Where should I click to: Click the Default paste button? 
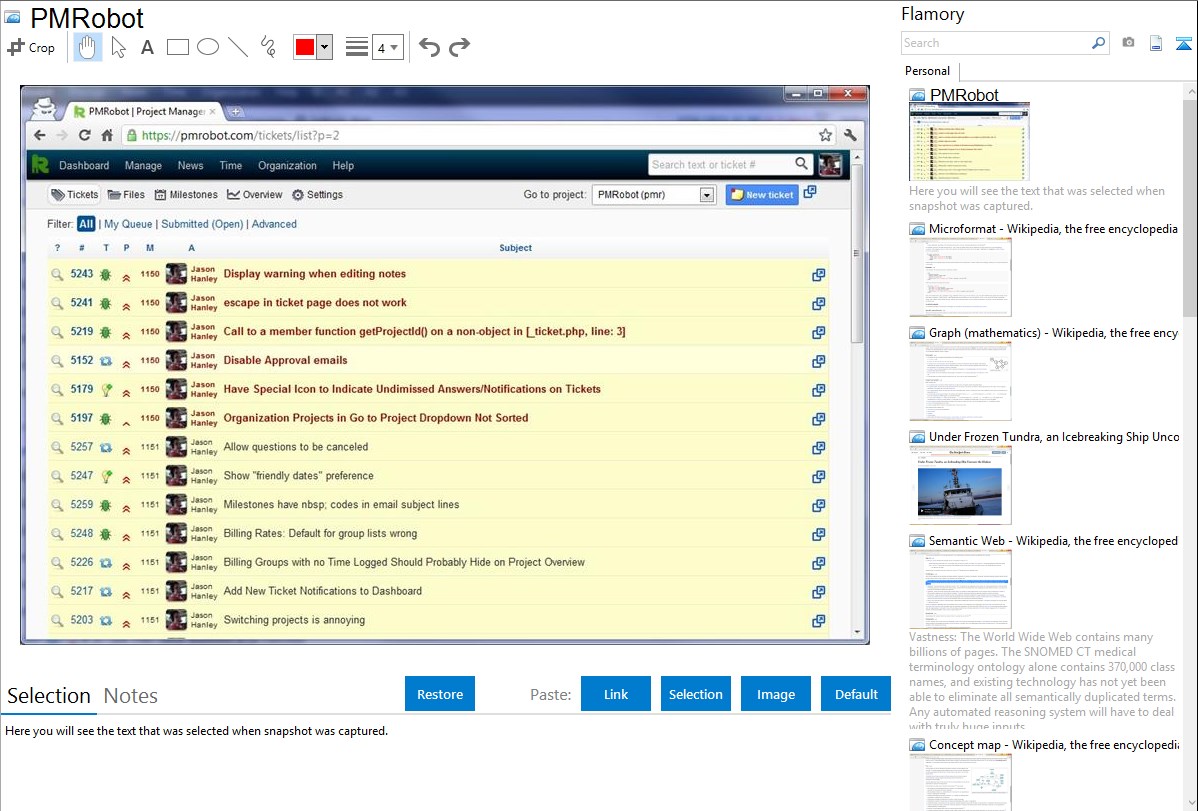(x=856, y=694)
